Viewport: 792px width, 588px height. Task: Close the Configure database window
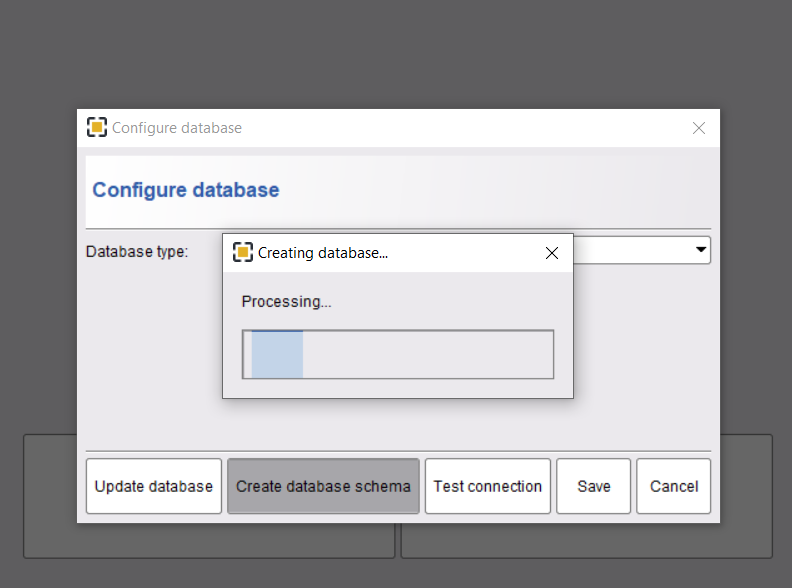pos(699,128)
